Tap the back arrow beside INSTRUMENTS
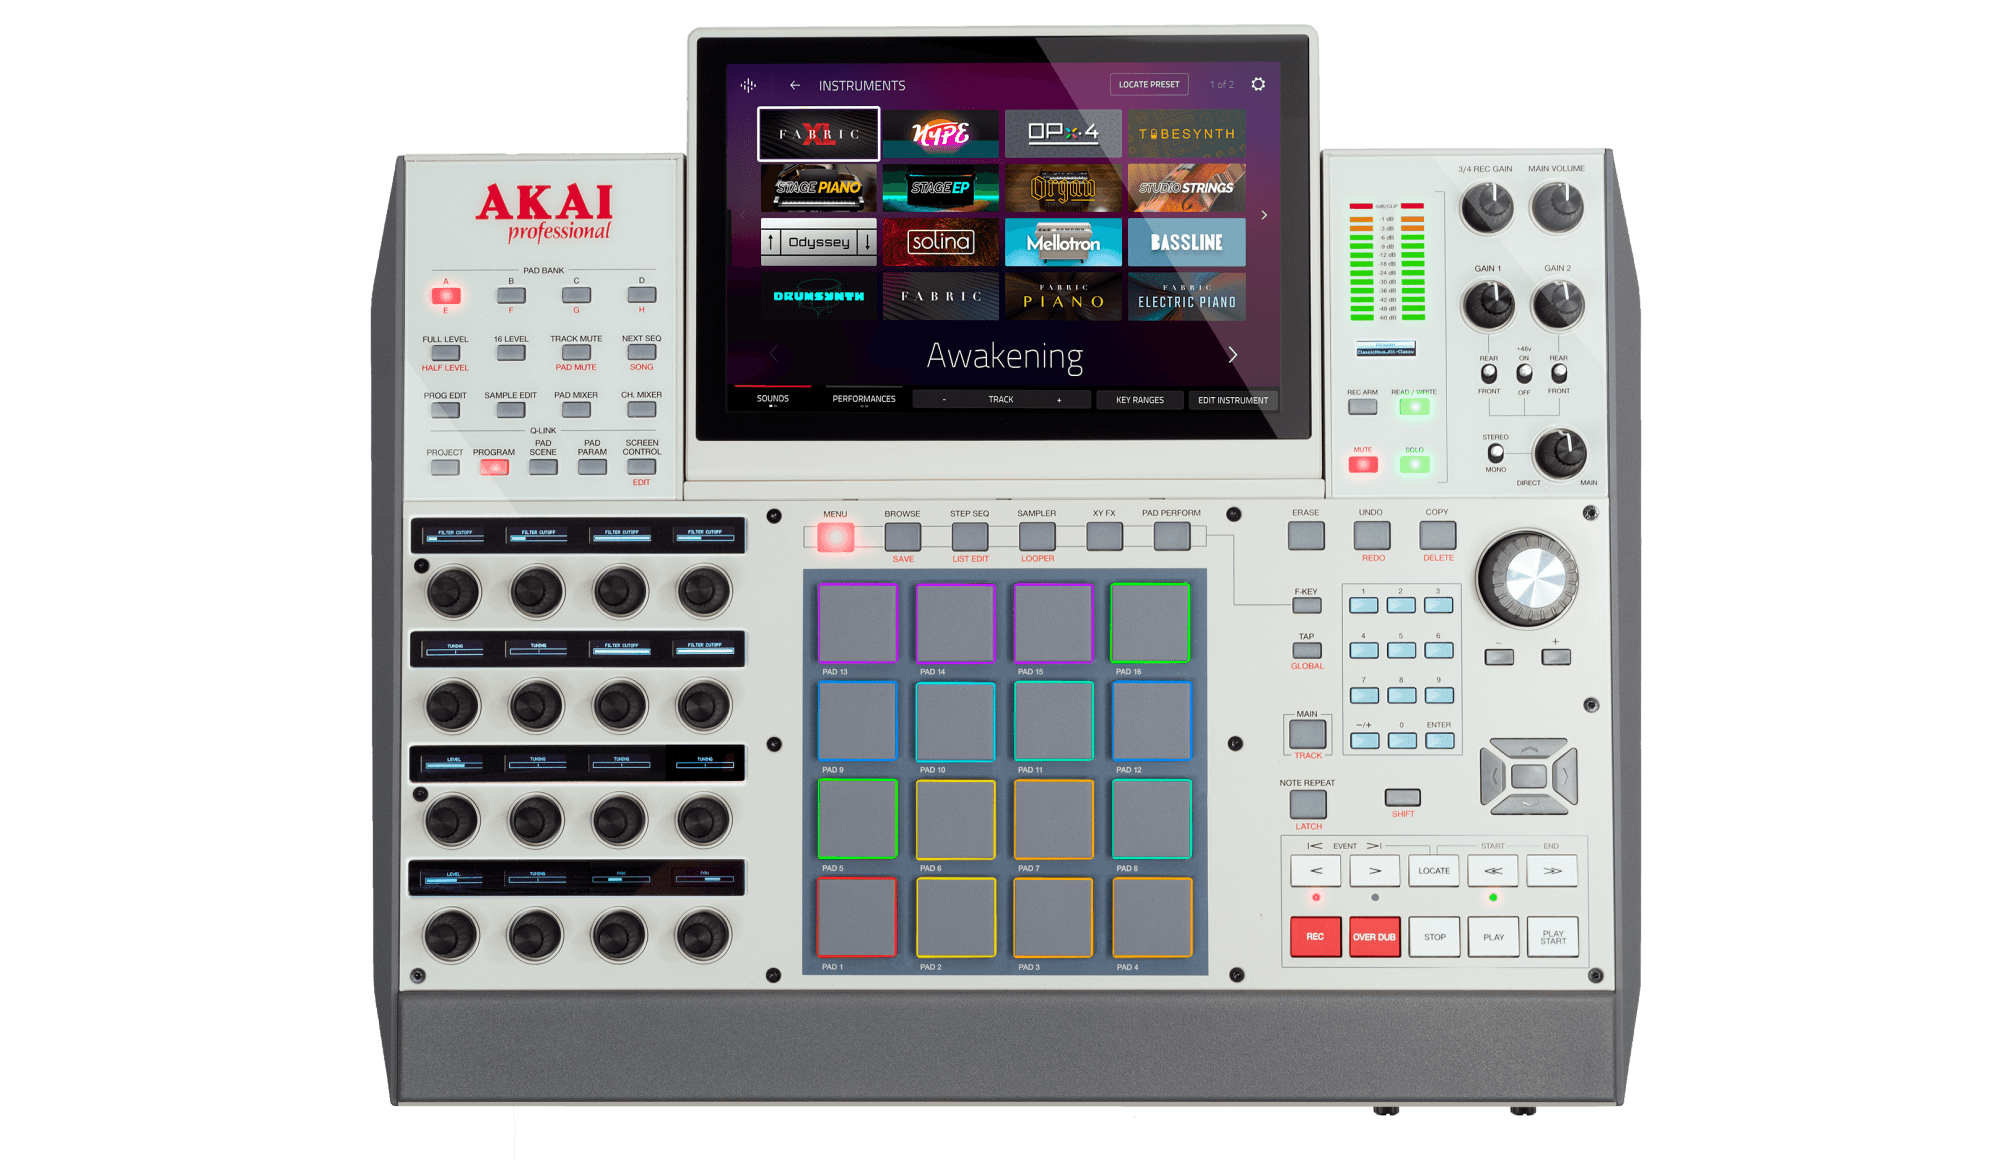This screenshot has height=1160, width=2000. click(794, 86)
